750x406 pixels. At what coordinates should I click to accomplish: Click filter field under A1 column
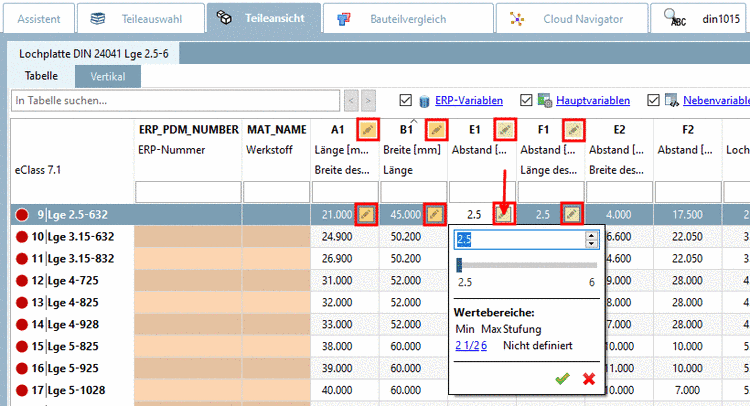coord(345,192)
